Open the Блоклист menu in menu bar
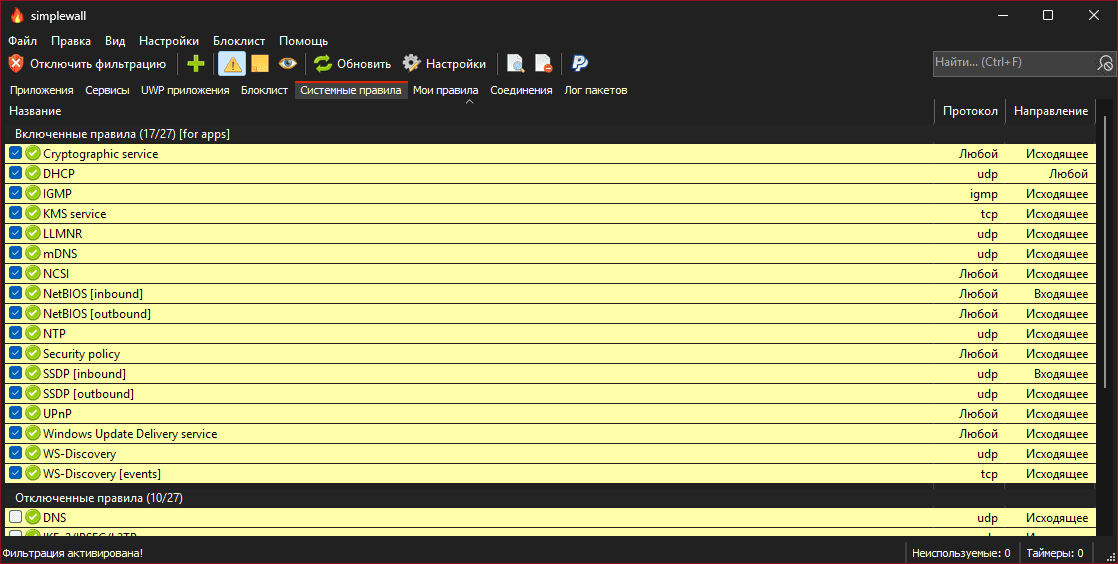 [239, 41]
